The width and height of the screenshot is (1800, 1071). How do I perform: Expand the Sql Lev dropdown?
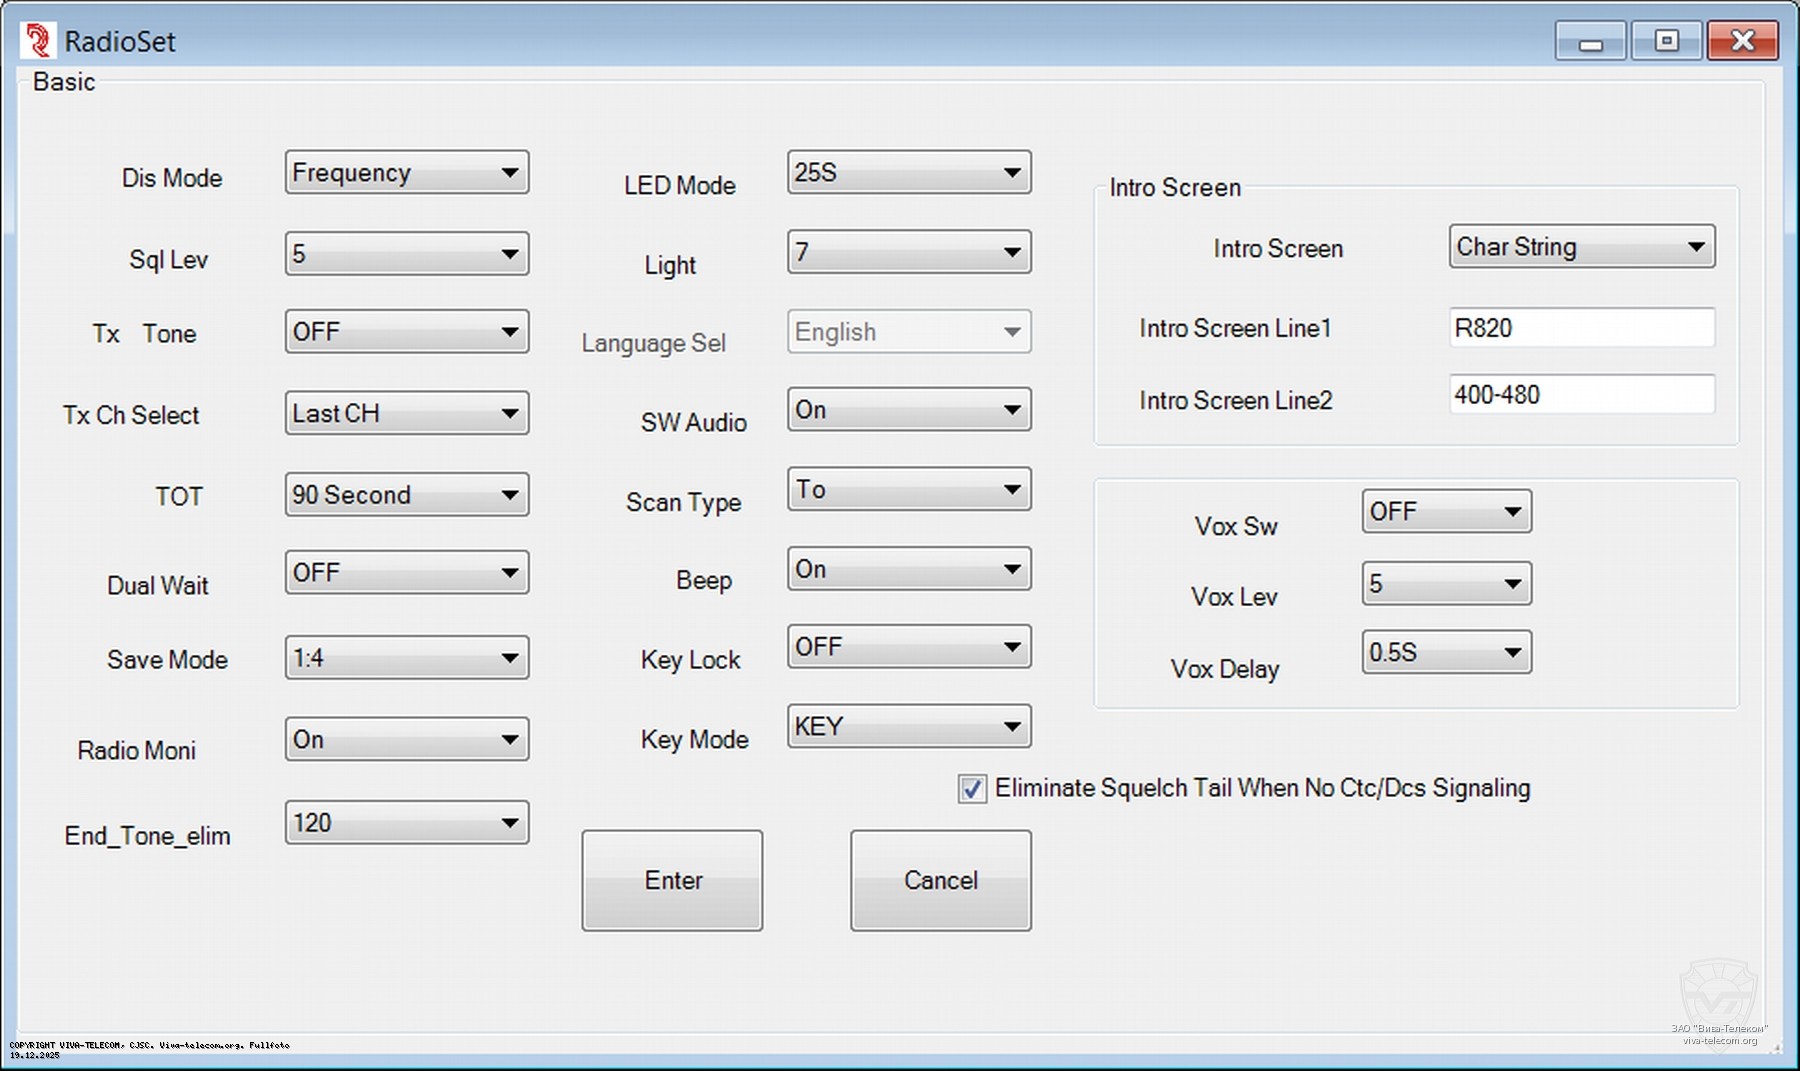(x=407, y=254)
